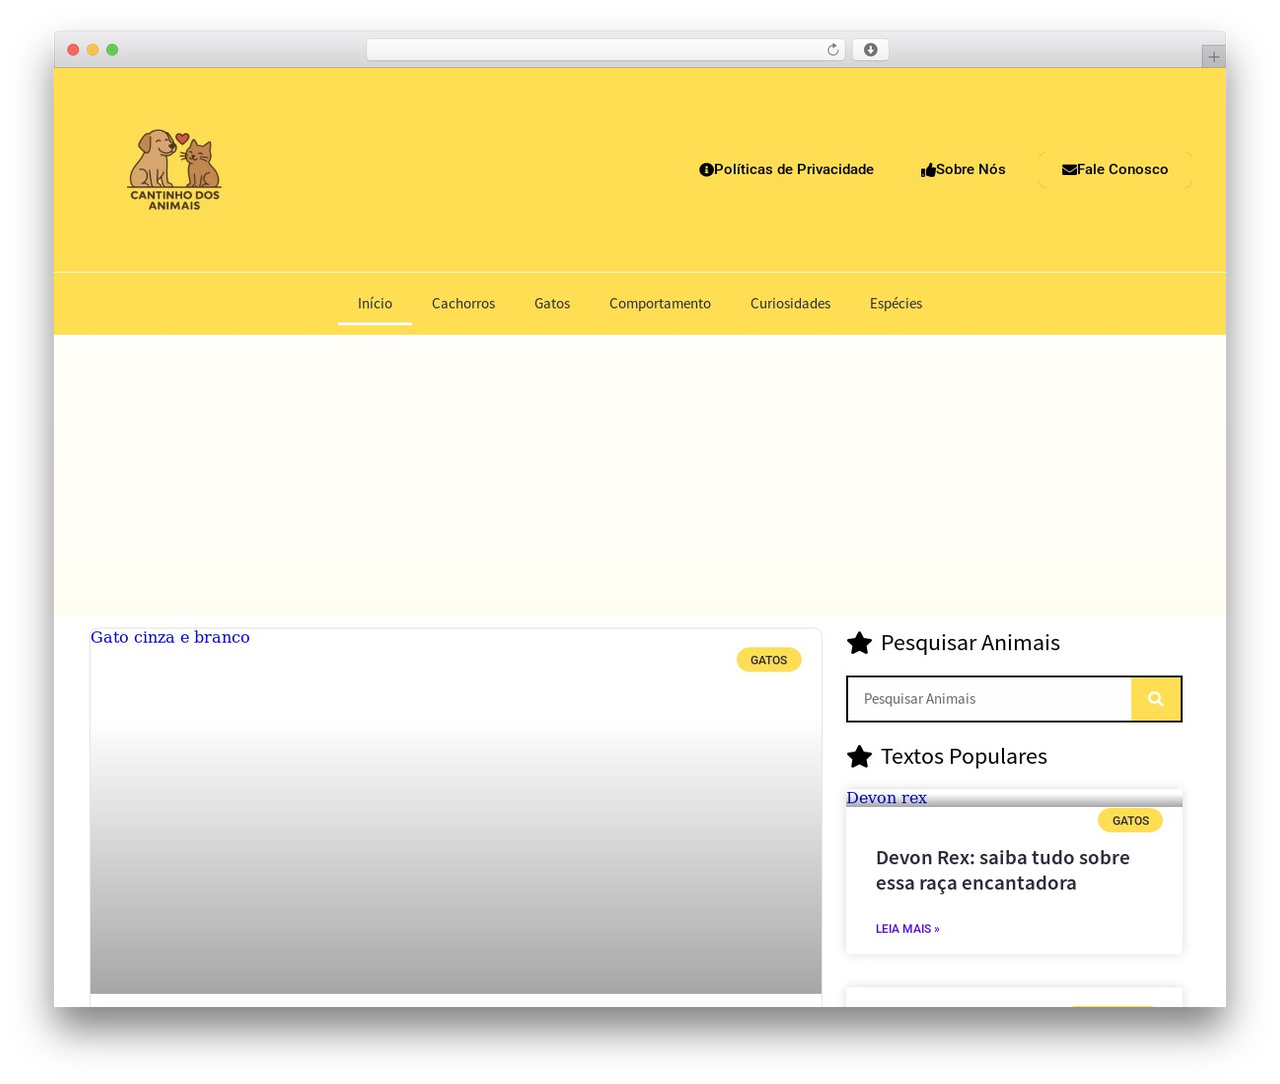Click the GATOS badge on Devon Rex card
The height and width of the screenshot is (1084, 1280).
click(x=1130, y=821)
